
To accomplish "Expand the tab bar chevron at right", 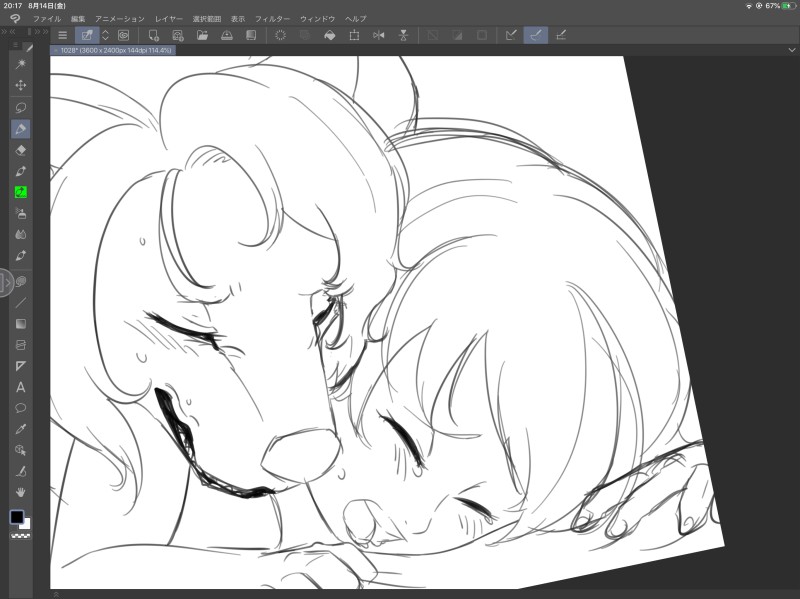I will pyautogui.click(x=792, y=50).
